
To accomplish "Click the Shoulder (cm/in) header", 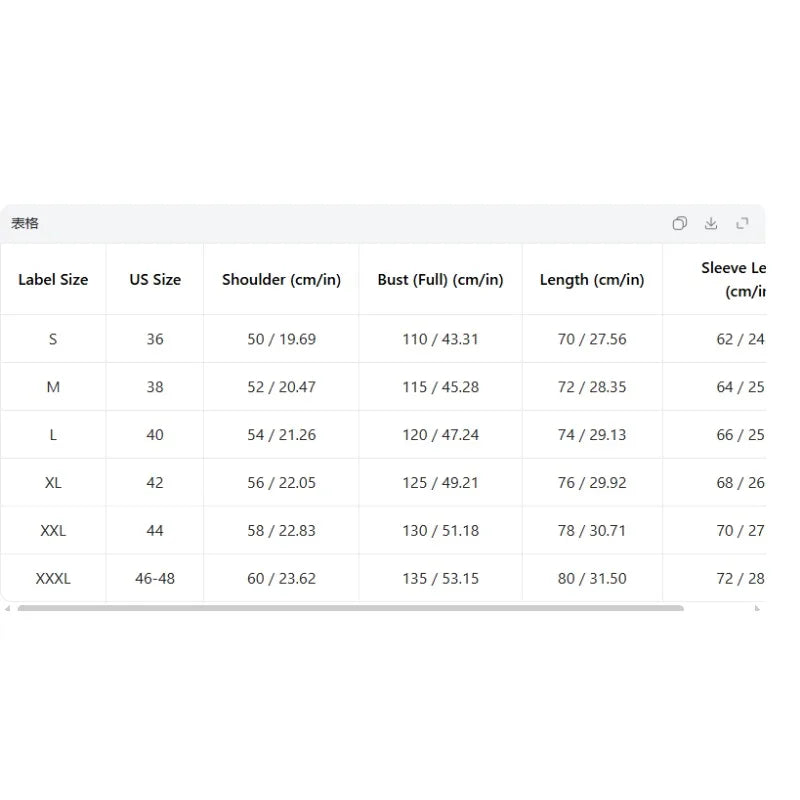I will click(281, 280).
